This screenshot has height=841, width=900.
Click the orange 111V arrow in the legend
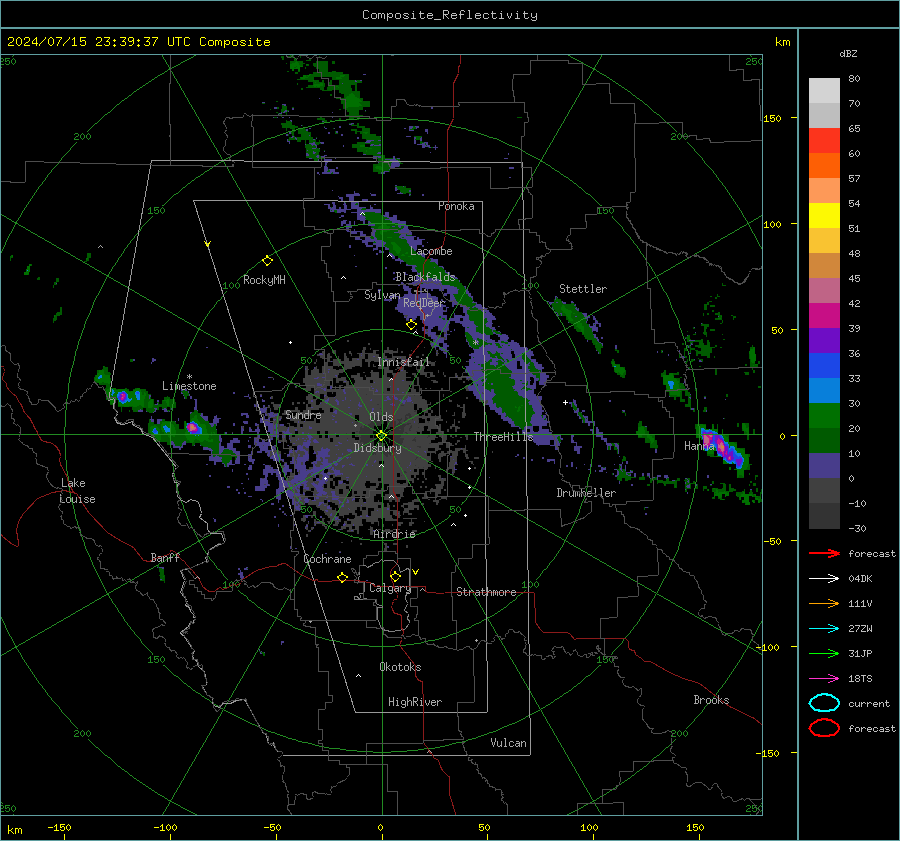pos(824,603)
